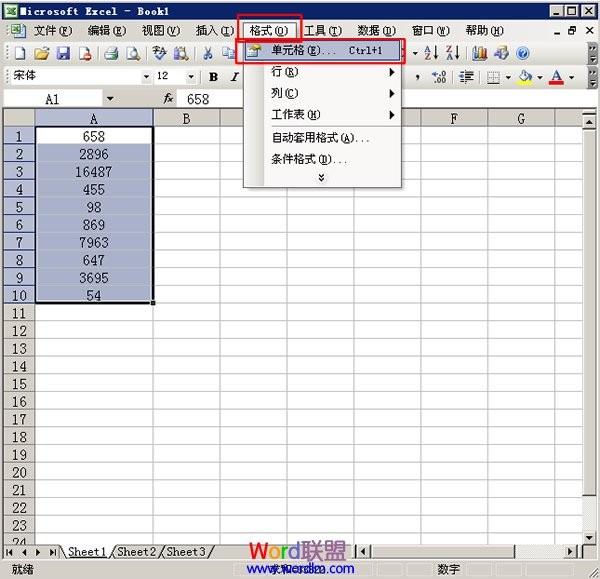The width and height of the screenshot is (600, 579).
Task: Open Excel Help question mark icon
Action: [x=523, y=53]
